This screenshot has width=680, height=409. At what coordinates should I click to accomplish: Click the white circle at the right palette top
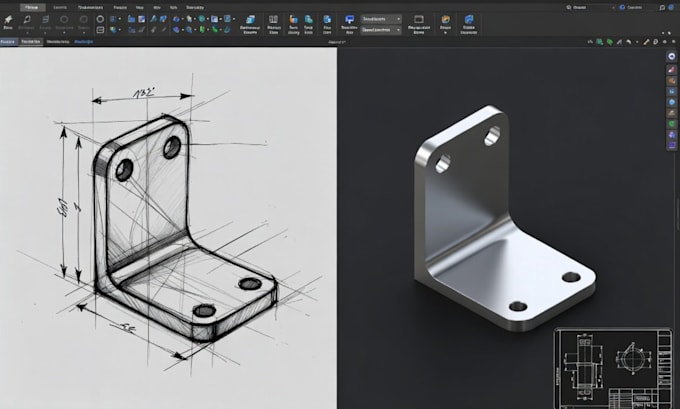(x=672, y=56)
